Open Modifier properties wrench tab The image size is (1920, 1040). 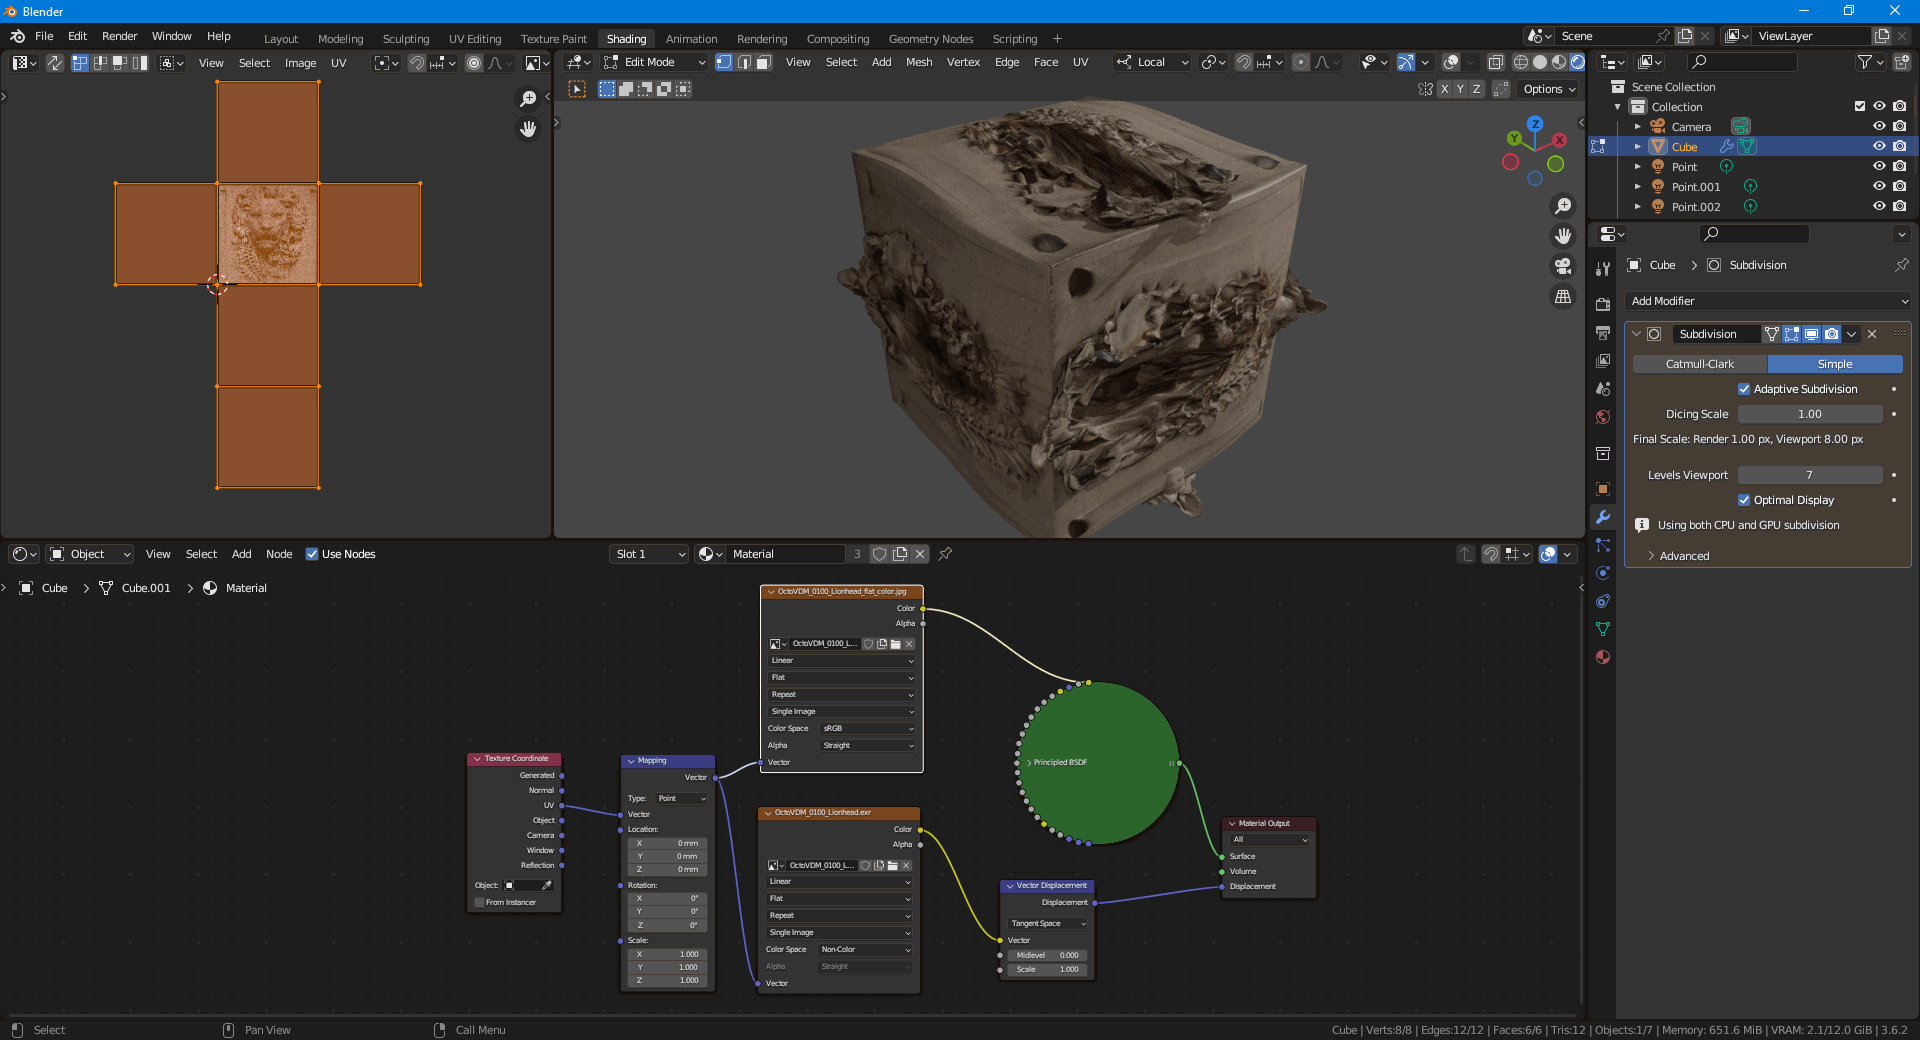tap(1603, 517)
